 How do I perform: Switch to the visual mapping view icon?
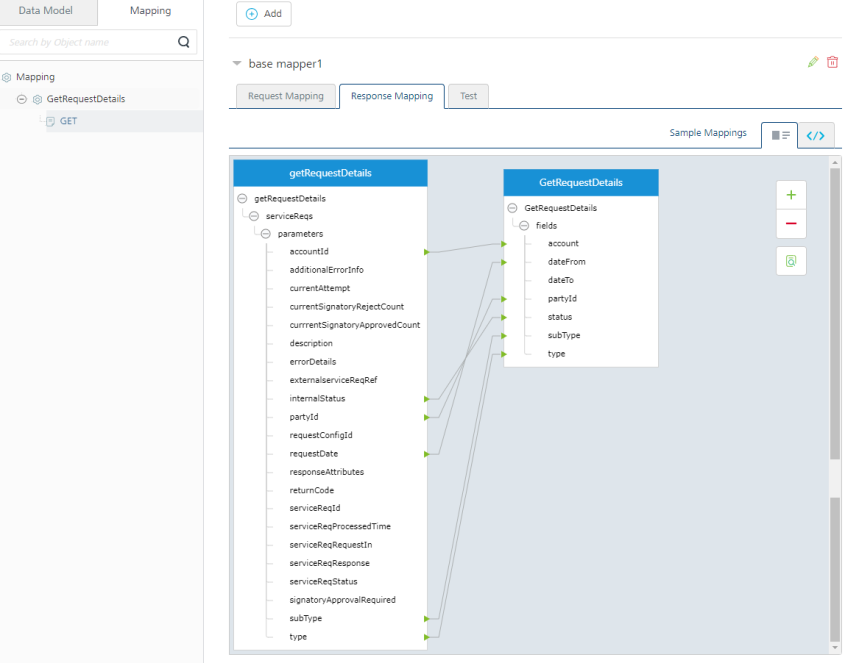pos(780,136)
